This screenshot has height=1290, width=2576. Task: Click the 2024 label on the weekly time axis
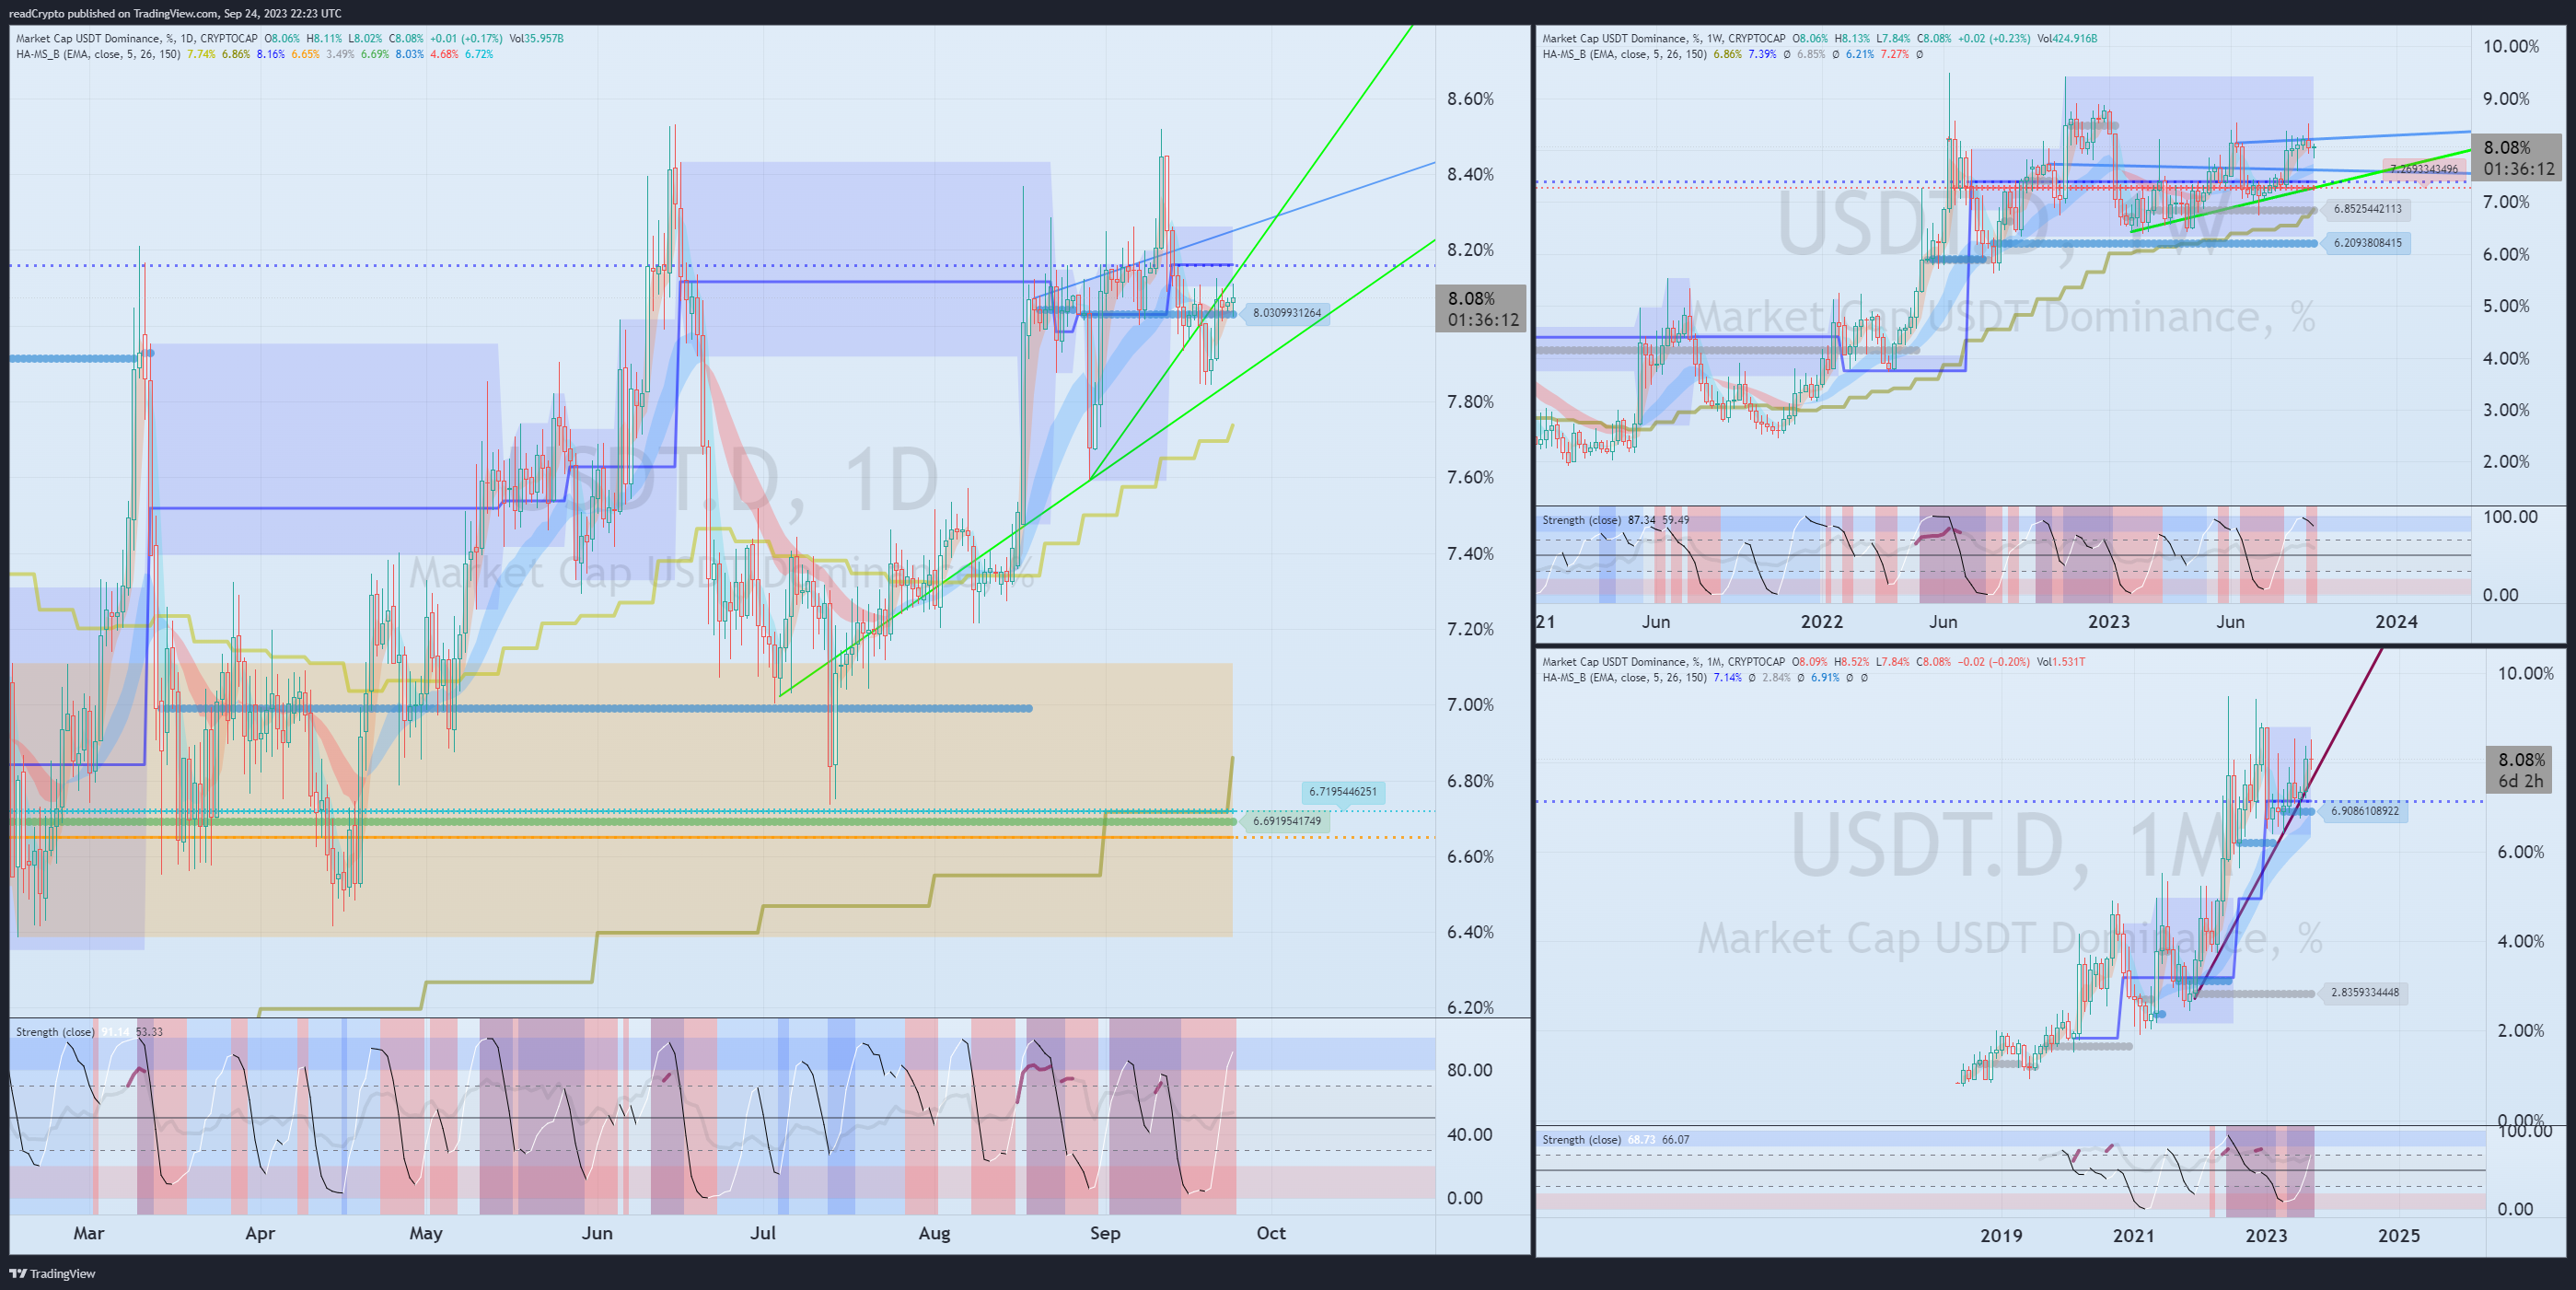[2396, 621]
